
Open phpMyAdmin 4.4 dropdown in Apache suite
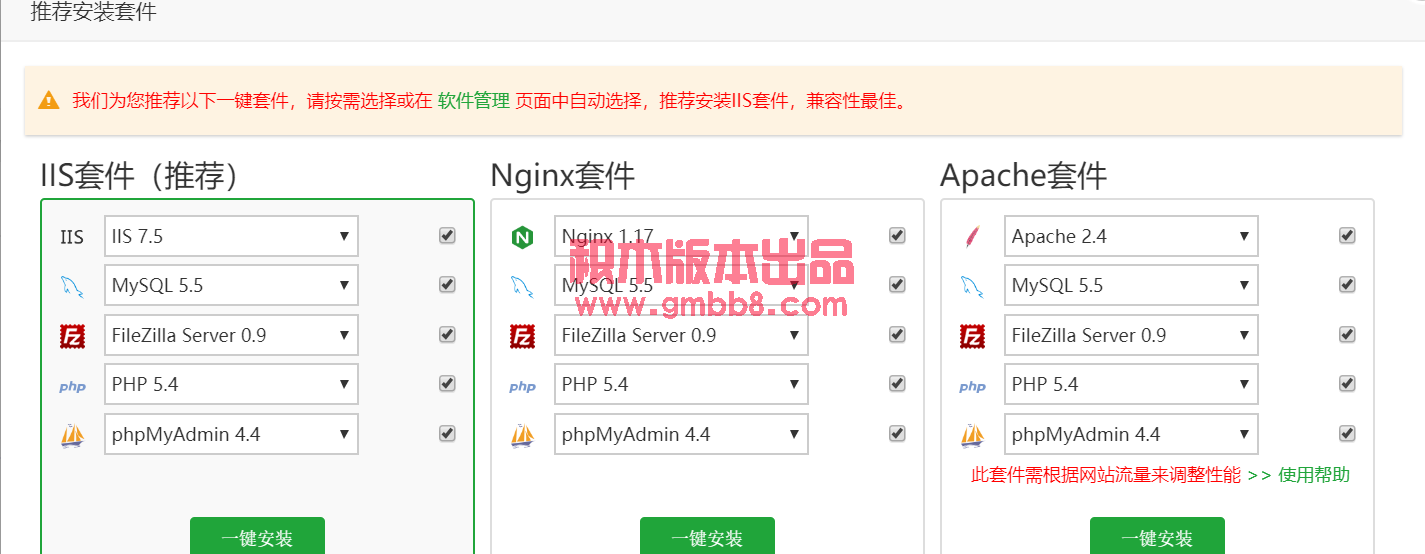[1131, 434]
